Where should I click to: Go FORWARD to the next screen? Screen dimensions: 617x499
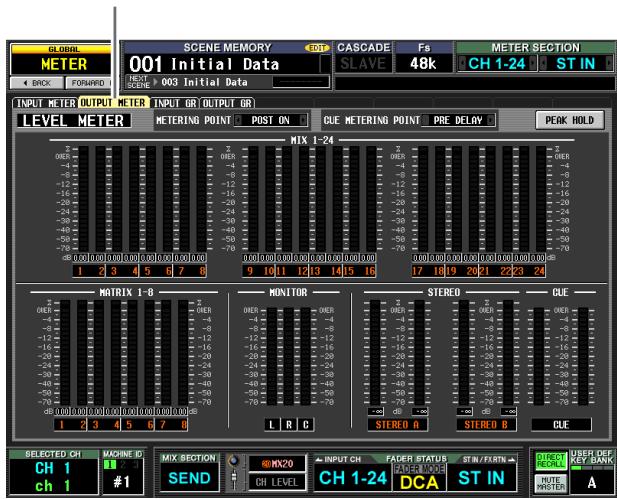click(88, 83)
